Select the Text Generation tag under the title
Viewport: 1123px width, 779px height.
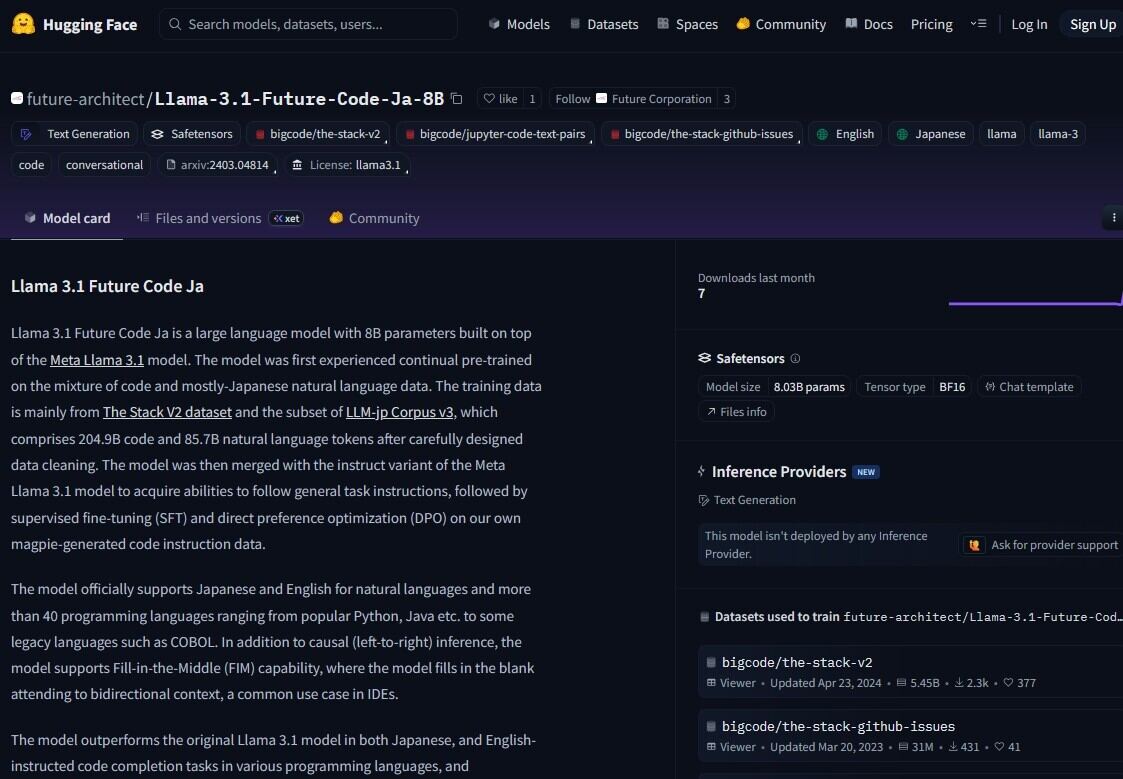click(x=74, y=134)
